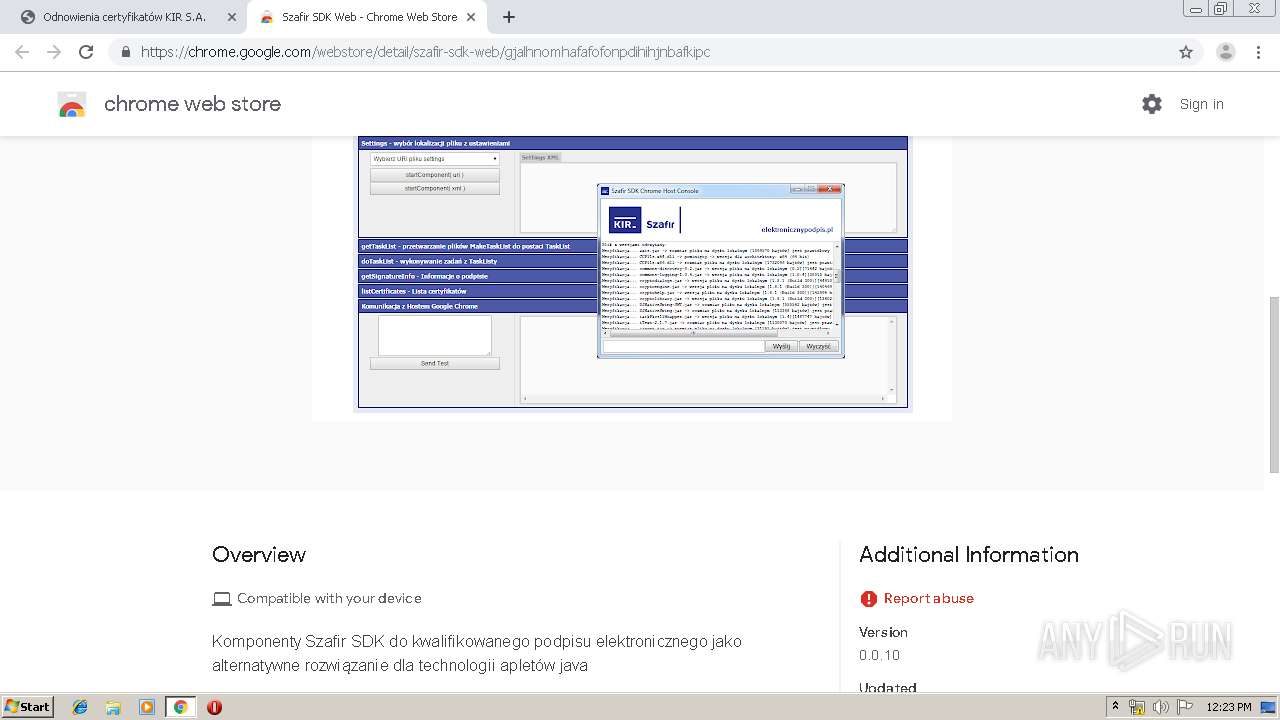
Task: Click the red Report abuse icon
Action: 868,598
